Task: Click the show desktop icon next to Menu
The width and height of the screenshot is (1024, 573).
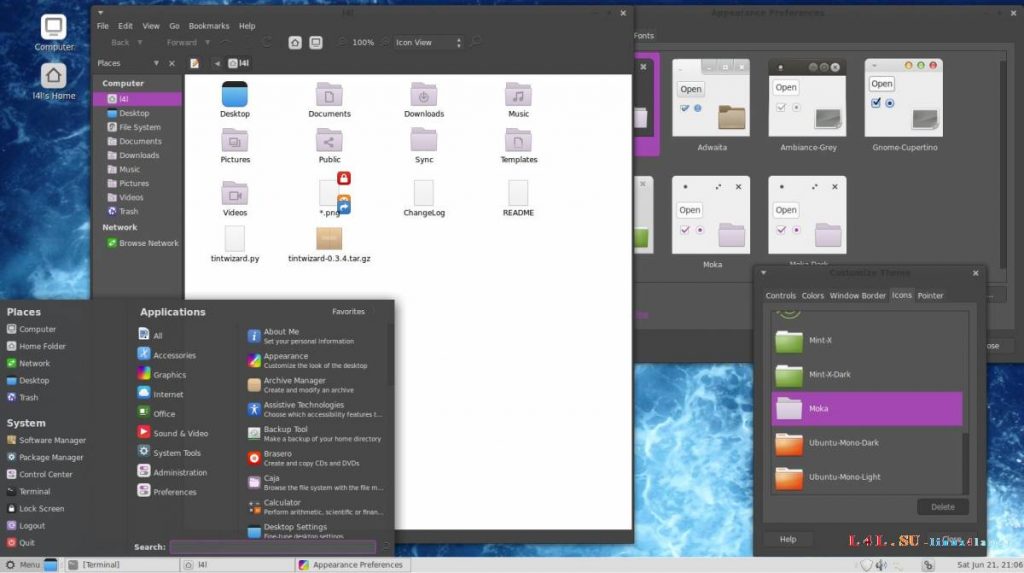Action: pos(51,565)
